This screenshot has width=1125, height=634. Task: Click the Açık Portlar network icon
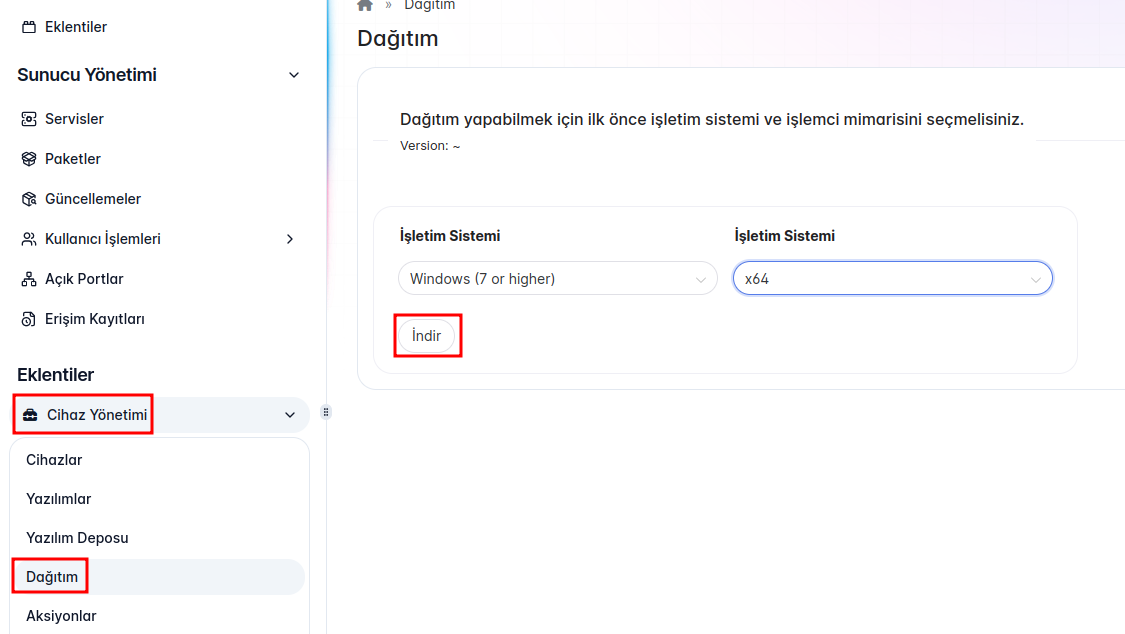point(28,279)
